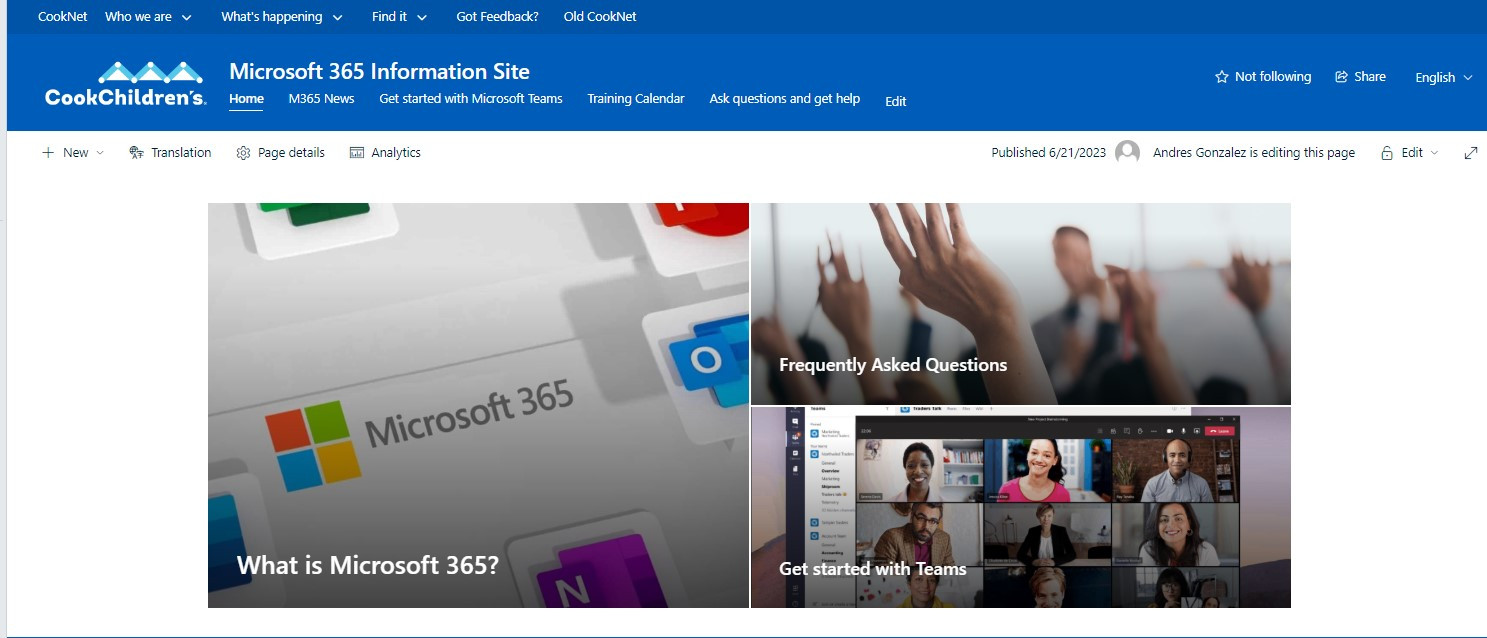Open Ask questions and get help tab
1487x638 pixels.
pos(785,99)
